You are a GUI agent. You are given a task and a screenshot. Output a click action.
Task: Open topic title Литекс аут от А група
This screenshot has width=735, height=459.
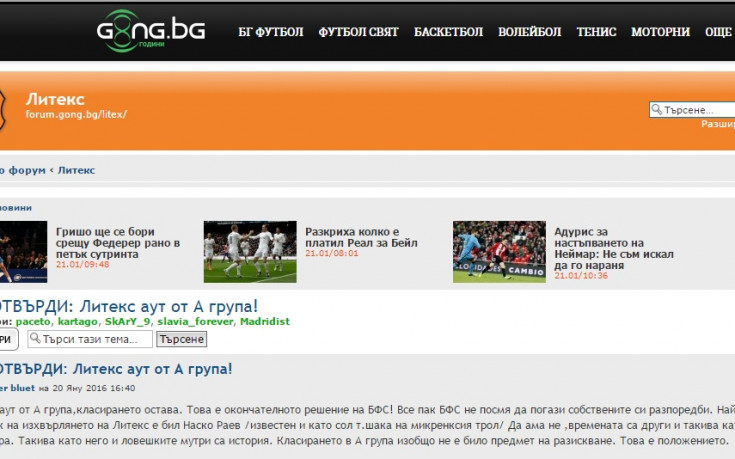(x=129, y=306)
